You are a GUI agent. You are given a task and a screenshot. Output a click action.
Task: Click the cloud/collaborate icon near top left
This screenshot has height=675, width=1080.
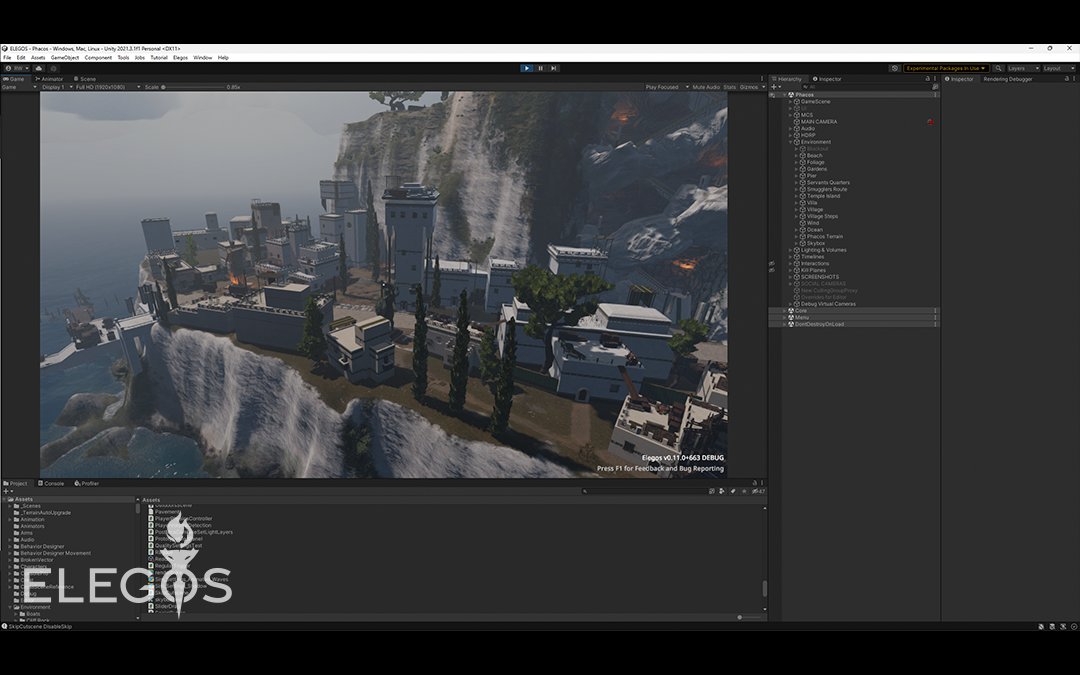click(x=39, y=67)
